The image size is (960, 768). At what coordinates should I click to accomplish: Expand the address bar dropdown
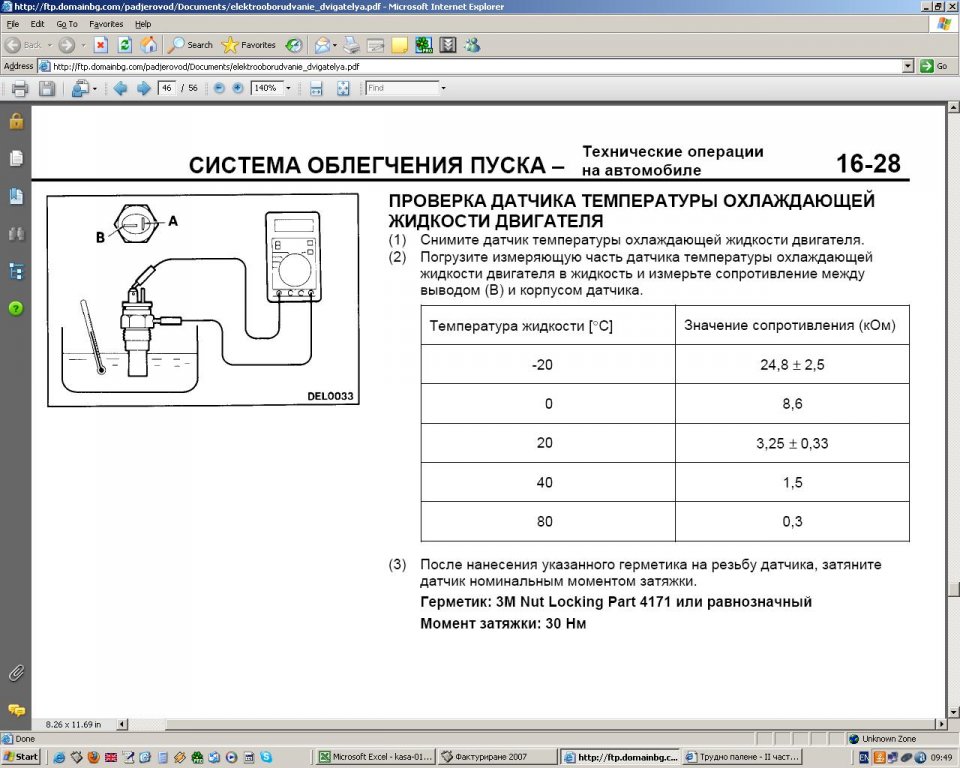908,66
